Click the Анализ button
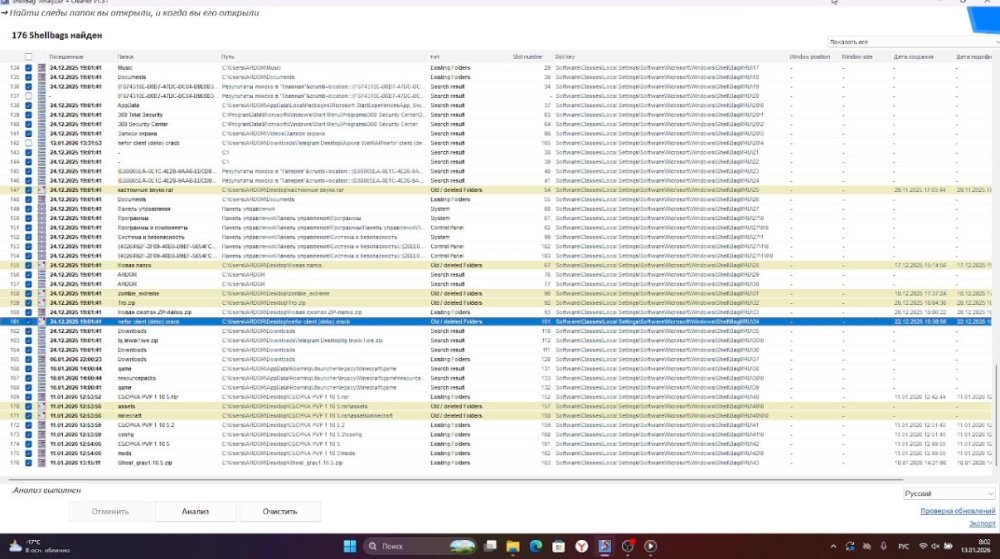1000x559 pixels. tap(195, 511)
